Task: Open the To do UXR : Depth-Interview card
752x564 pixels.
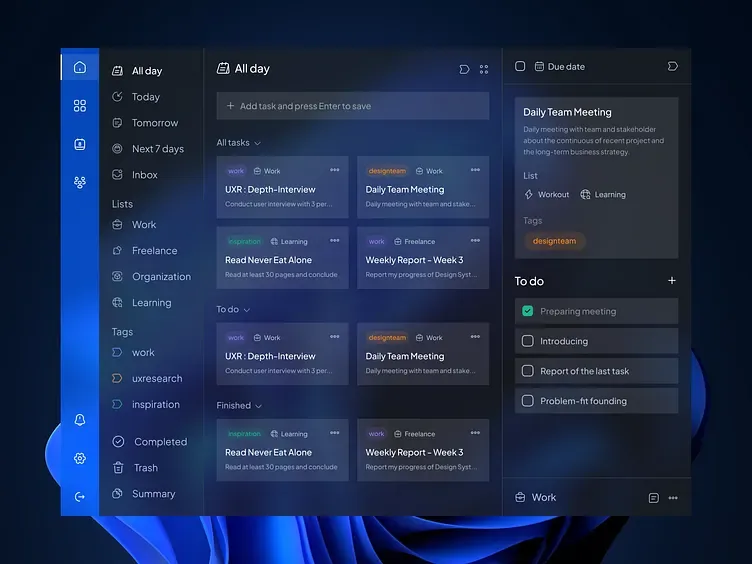Action: point(282,354)
